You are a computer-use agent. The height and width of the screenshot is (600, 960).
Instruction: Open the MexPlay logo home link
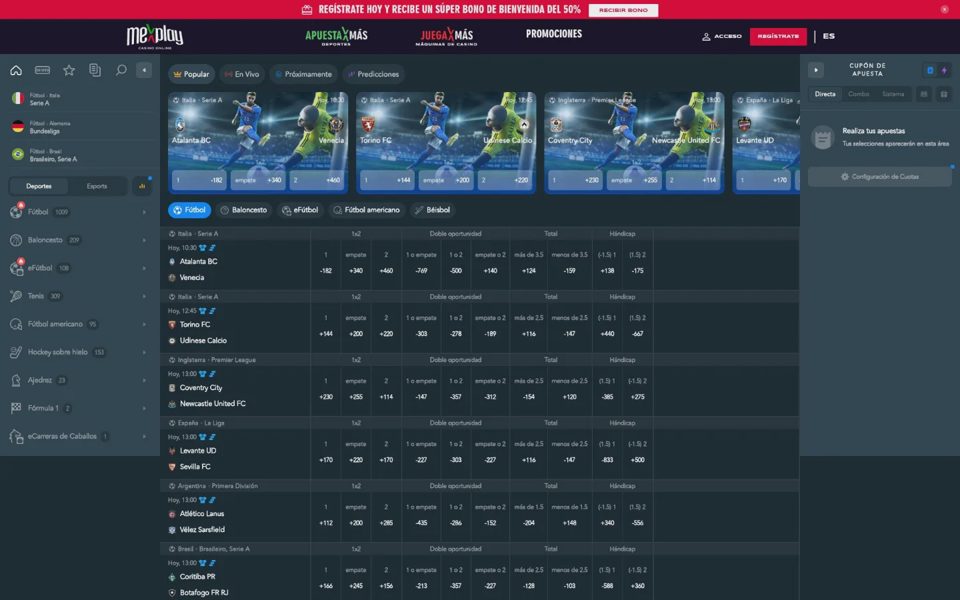[155, 36]
